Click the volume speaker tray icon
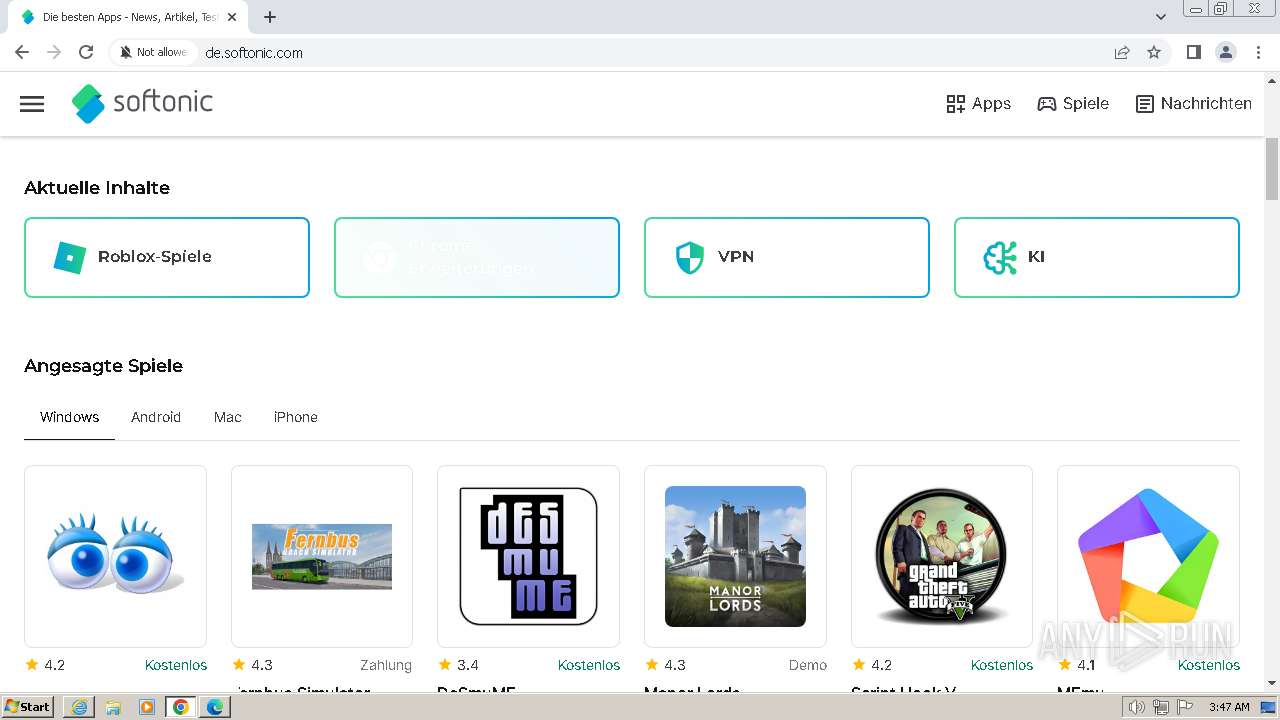The width and height of the screenshot is (1280, 720). pyautogui.click(x=1137, y=707)
